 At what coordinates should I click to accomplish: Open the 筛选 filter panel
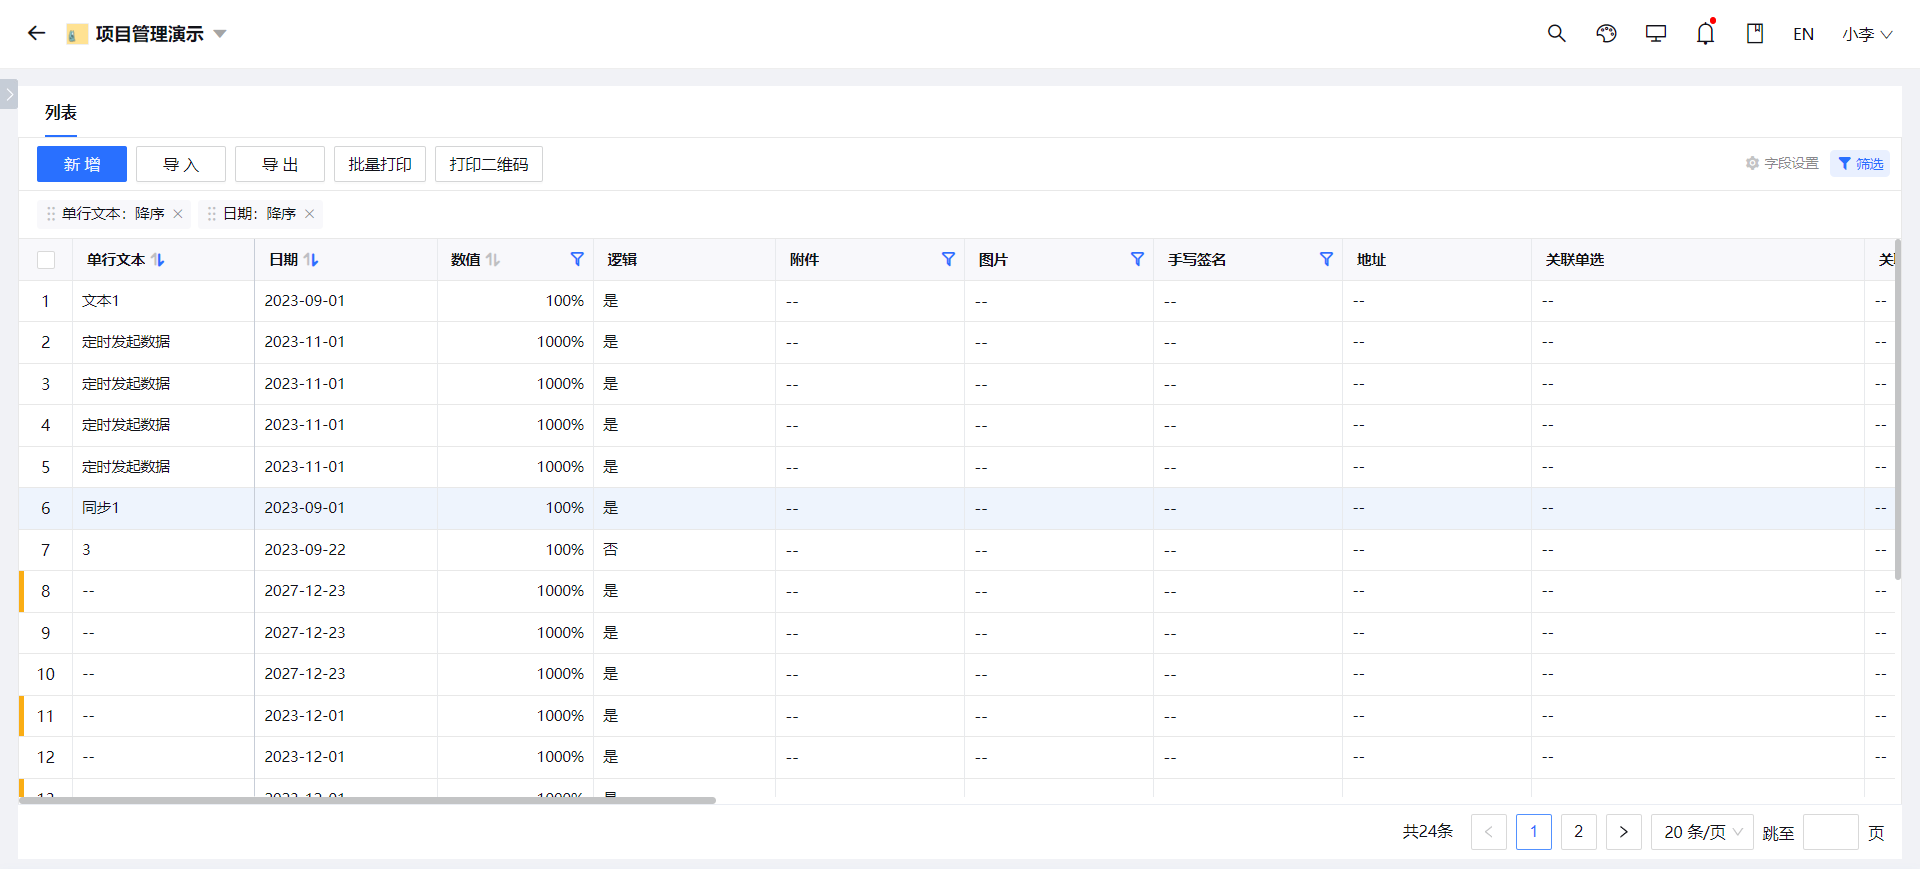click(x=1860, y=163)
